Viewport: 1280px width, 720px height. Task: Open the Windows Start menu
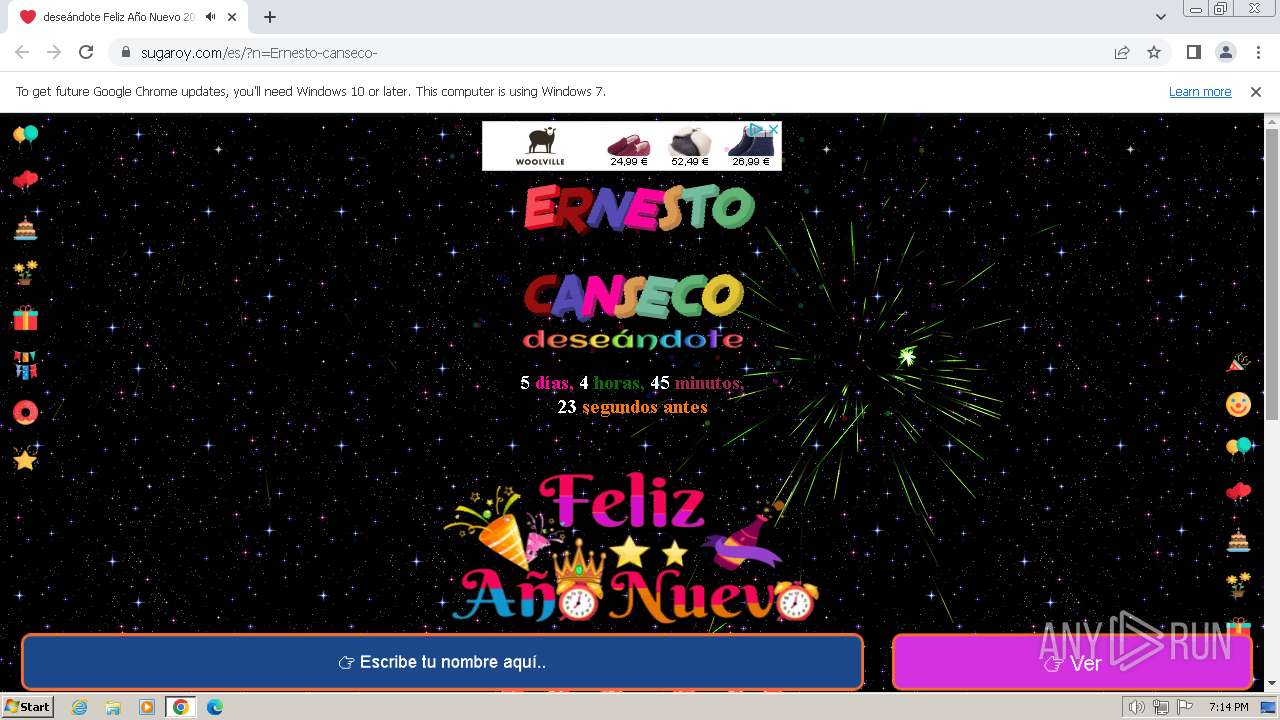click(27, 707)
